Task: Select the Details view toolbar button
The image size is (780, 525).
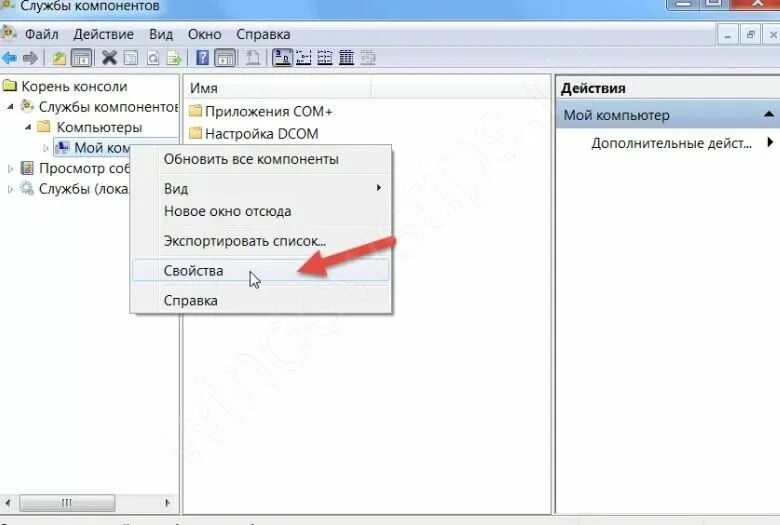Action: [346, 58]
